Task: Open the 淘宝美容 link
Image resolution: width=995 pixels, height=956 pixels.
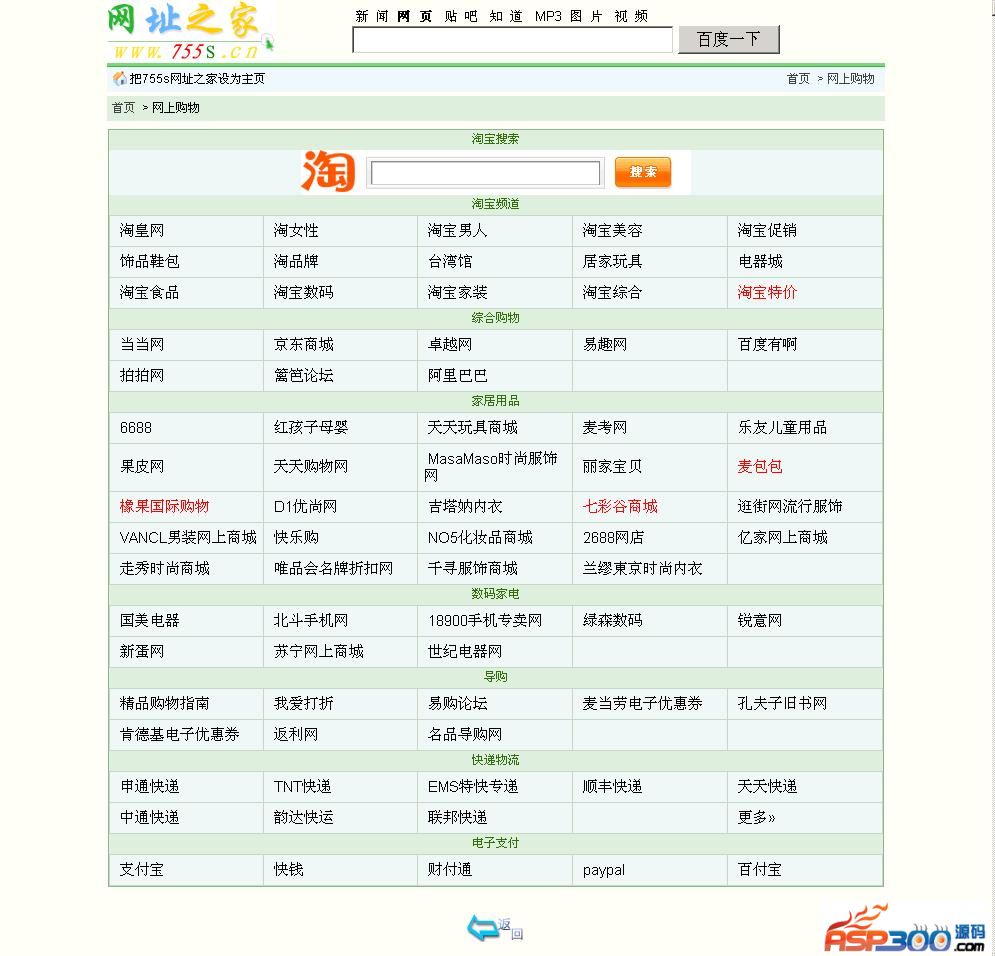Action: (612, 230)
